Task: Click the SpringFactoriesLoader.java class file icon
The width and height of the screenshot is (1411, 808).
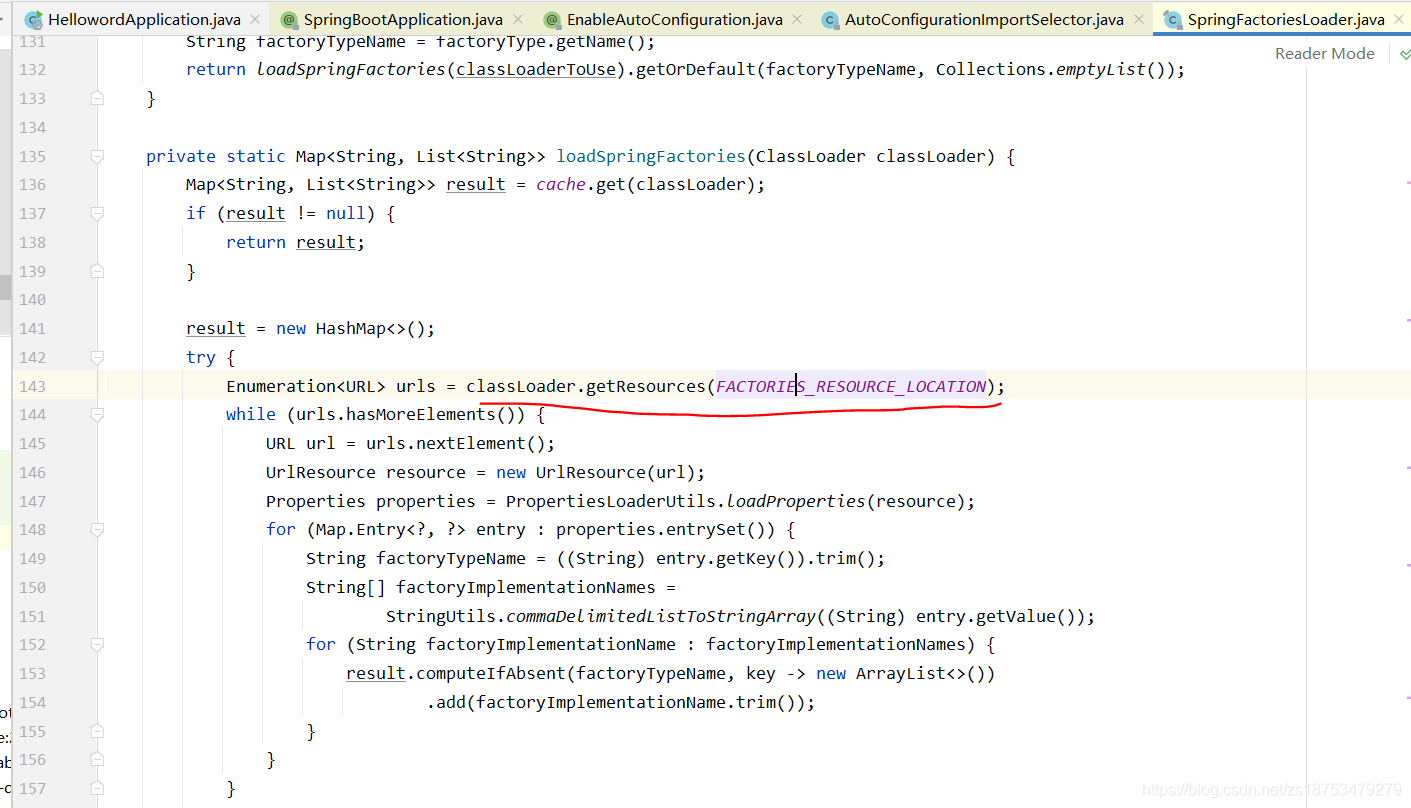Action: coord(1172,19)
